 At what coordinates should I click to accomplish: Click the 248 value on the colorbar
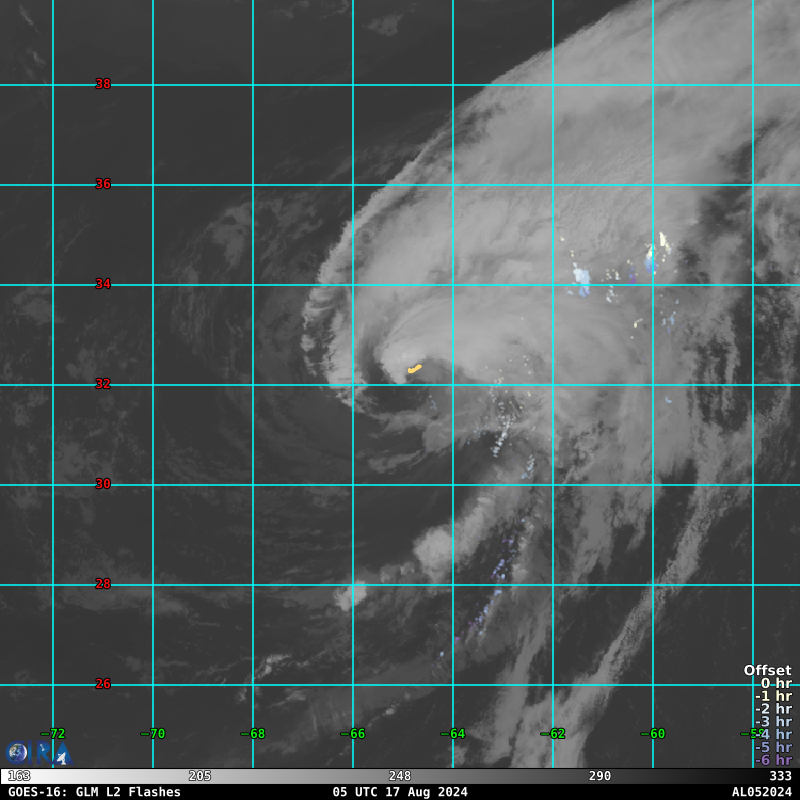click(x=400, y=776)
